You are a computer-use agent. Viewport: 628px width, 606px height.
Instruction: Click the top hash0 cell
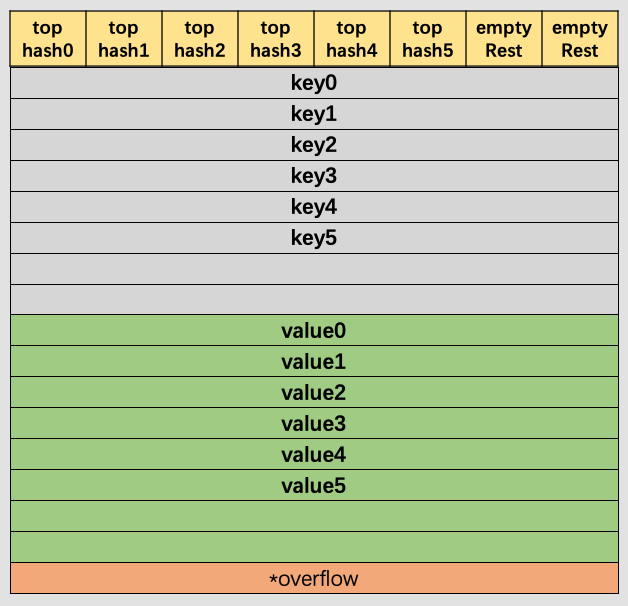pyautogui.click(x=48, y=40)
